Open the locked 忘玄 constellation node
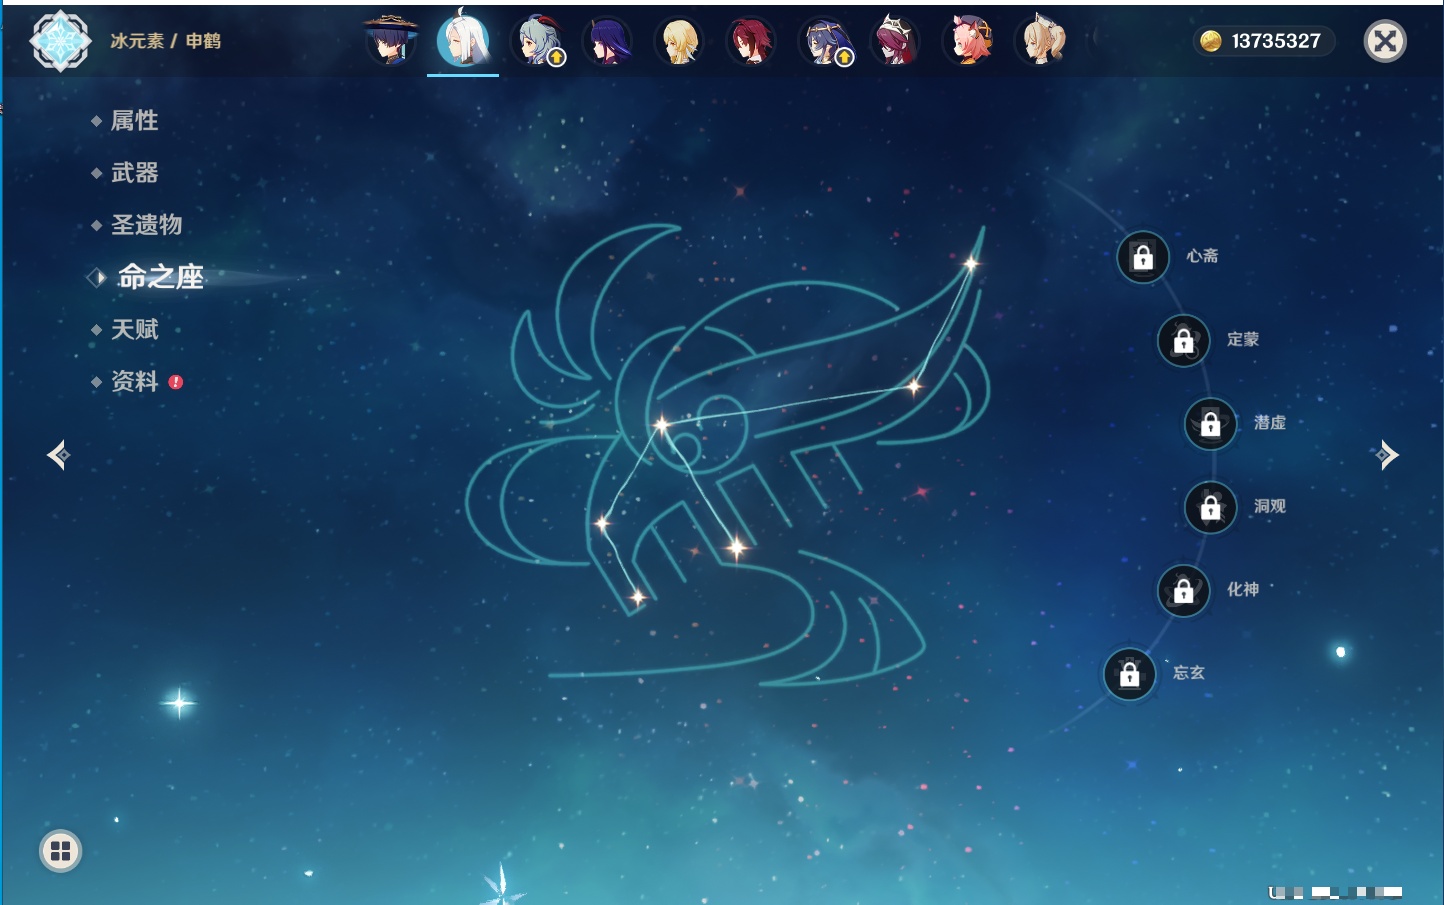1444x905 pixels. (x=1130, y=675)
